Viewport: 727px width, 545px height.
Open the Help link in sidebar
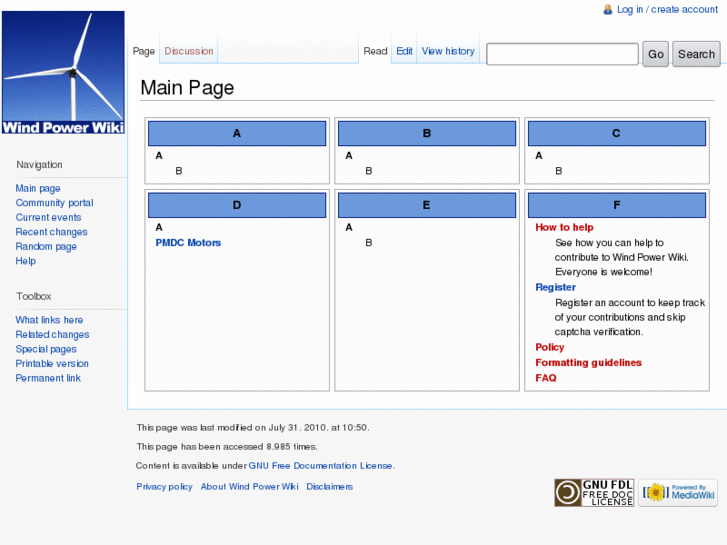pyautogui.click(x=26, y=261)
